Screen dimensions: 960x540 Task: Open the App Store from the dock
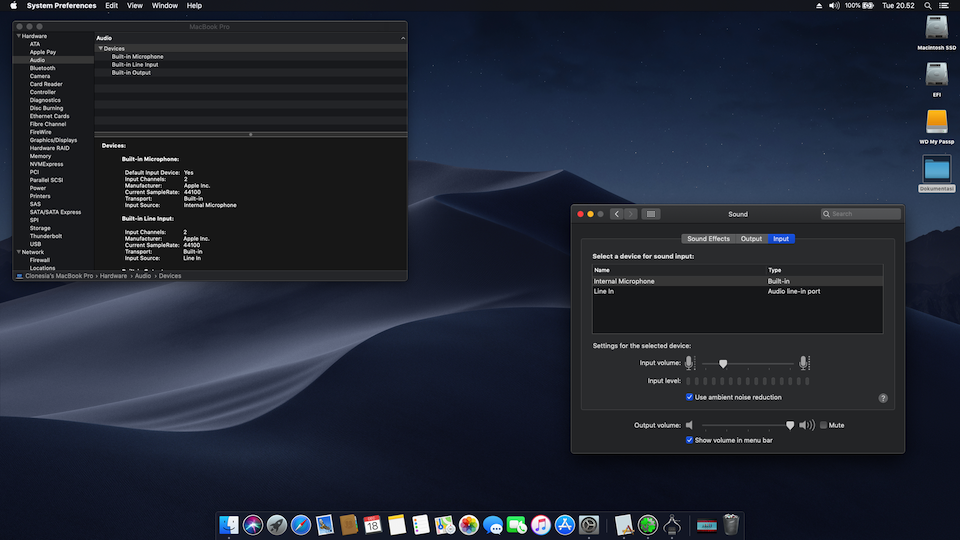click(565, 524)
